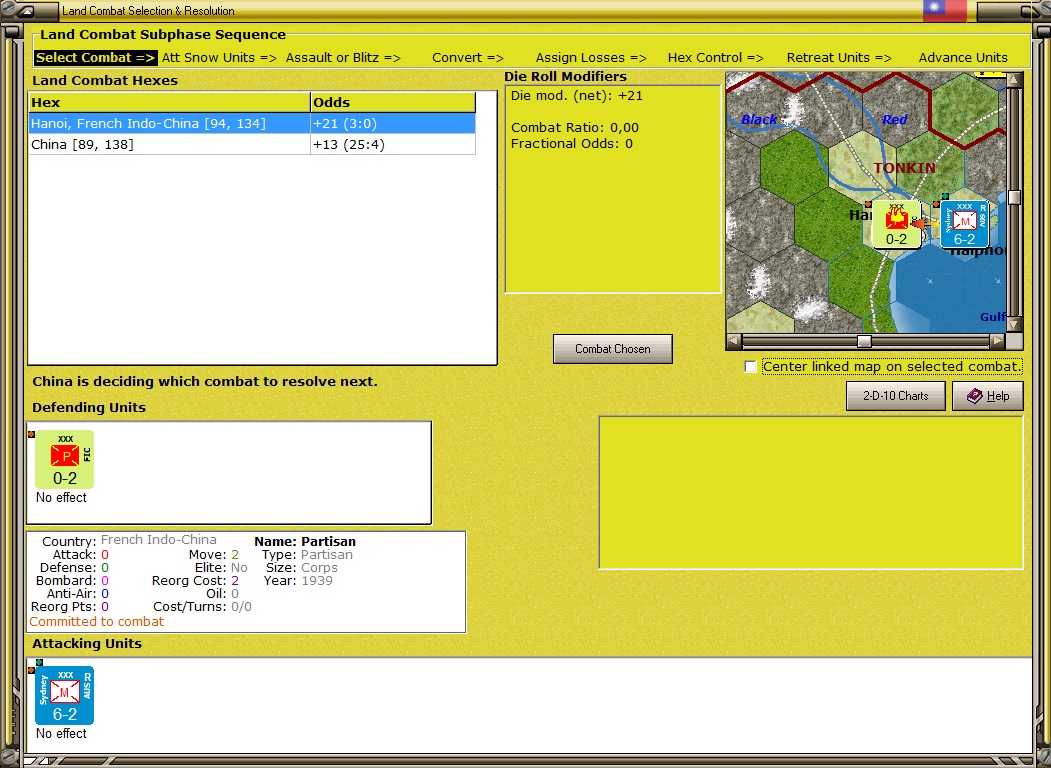The image size is (1051, 768).
Task: Click the Fractional Odds: 0 text
Action: [571, 143]
